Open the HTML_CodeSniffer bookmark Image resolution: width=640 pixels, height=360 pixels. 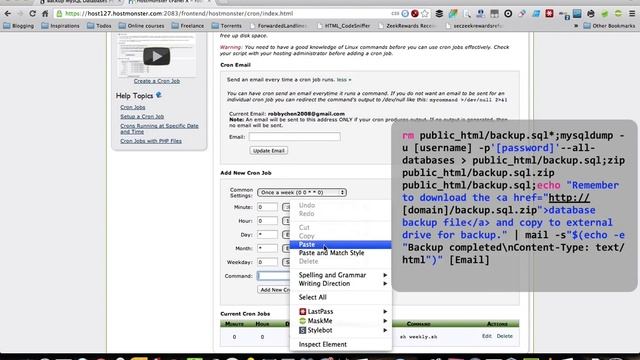343,26
